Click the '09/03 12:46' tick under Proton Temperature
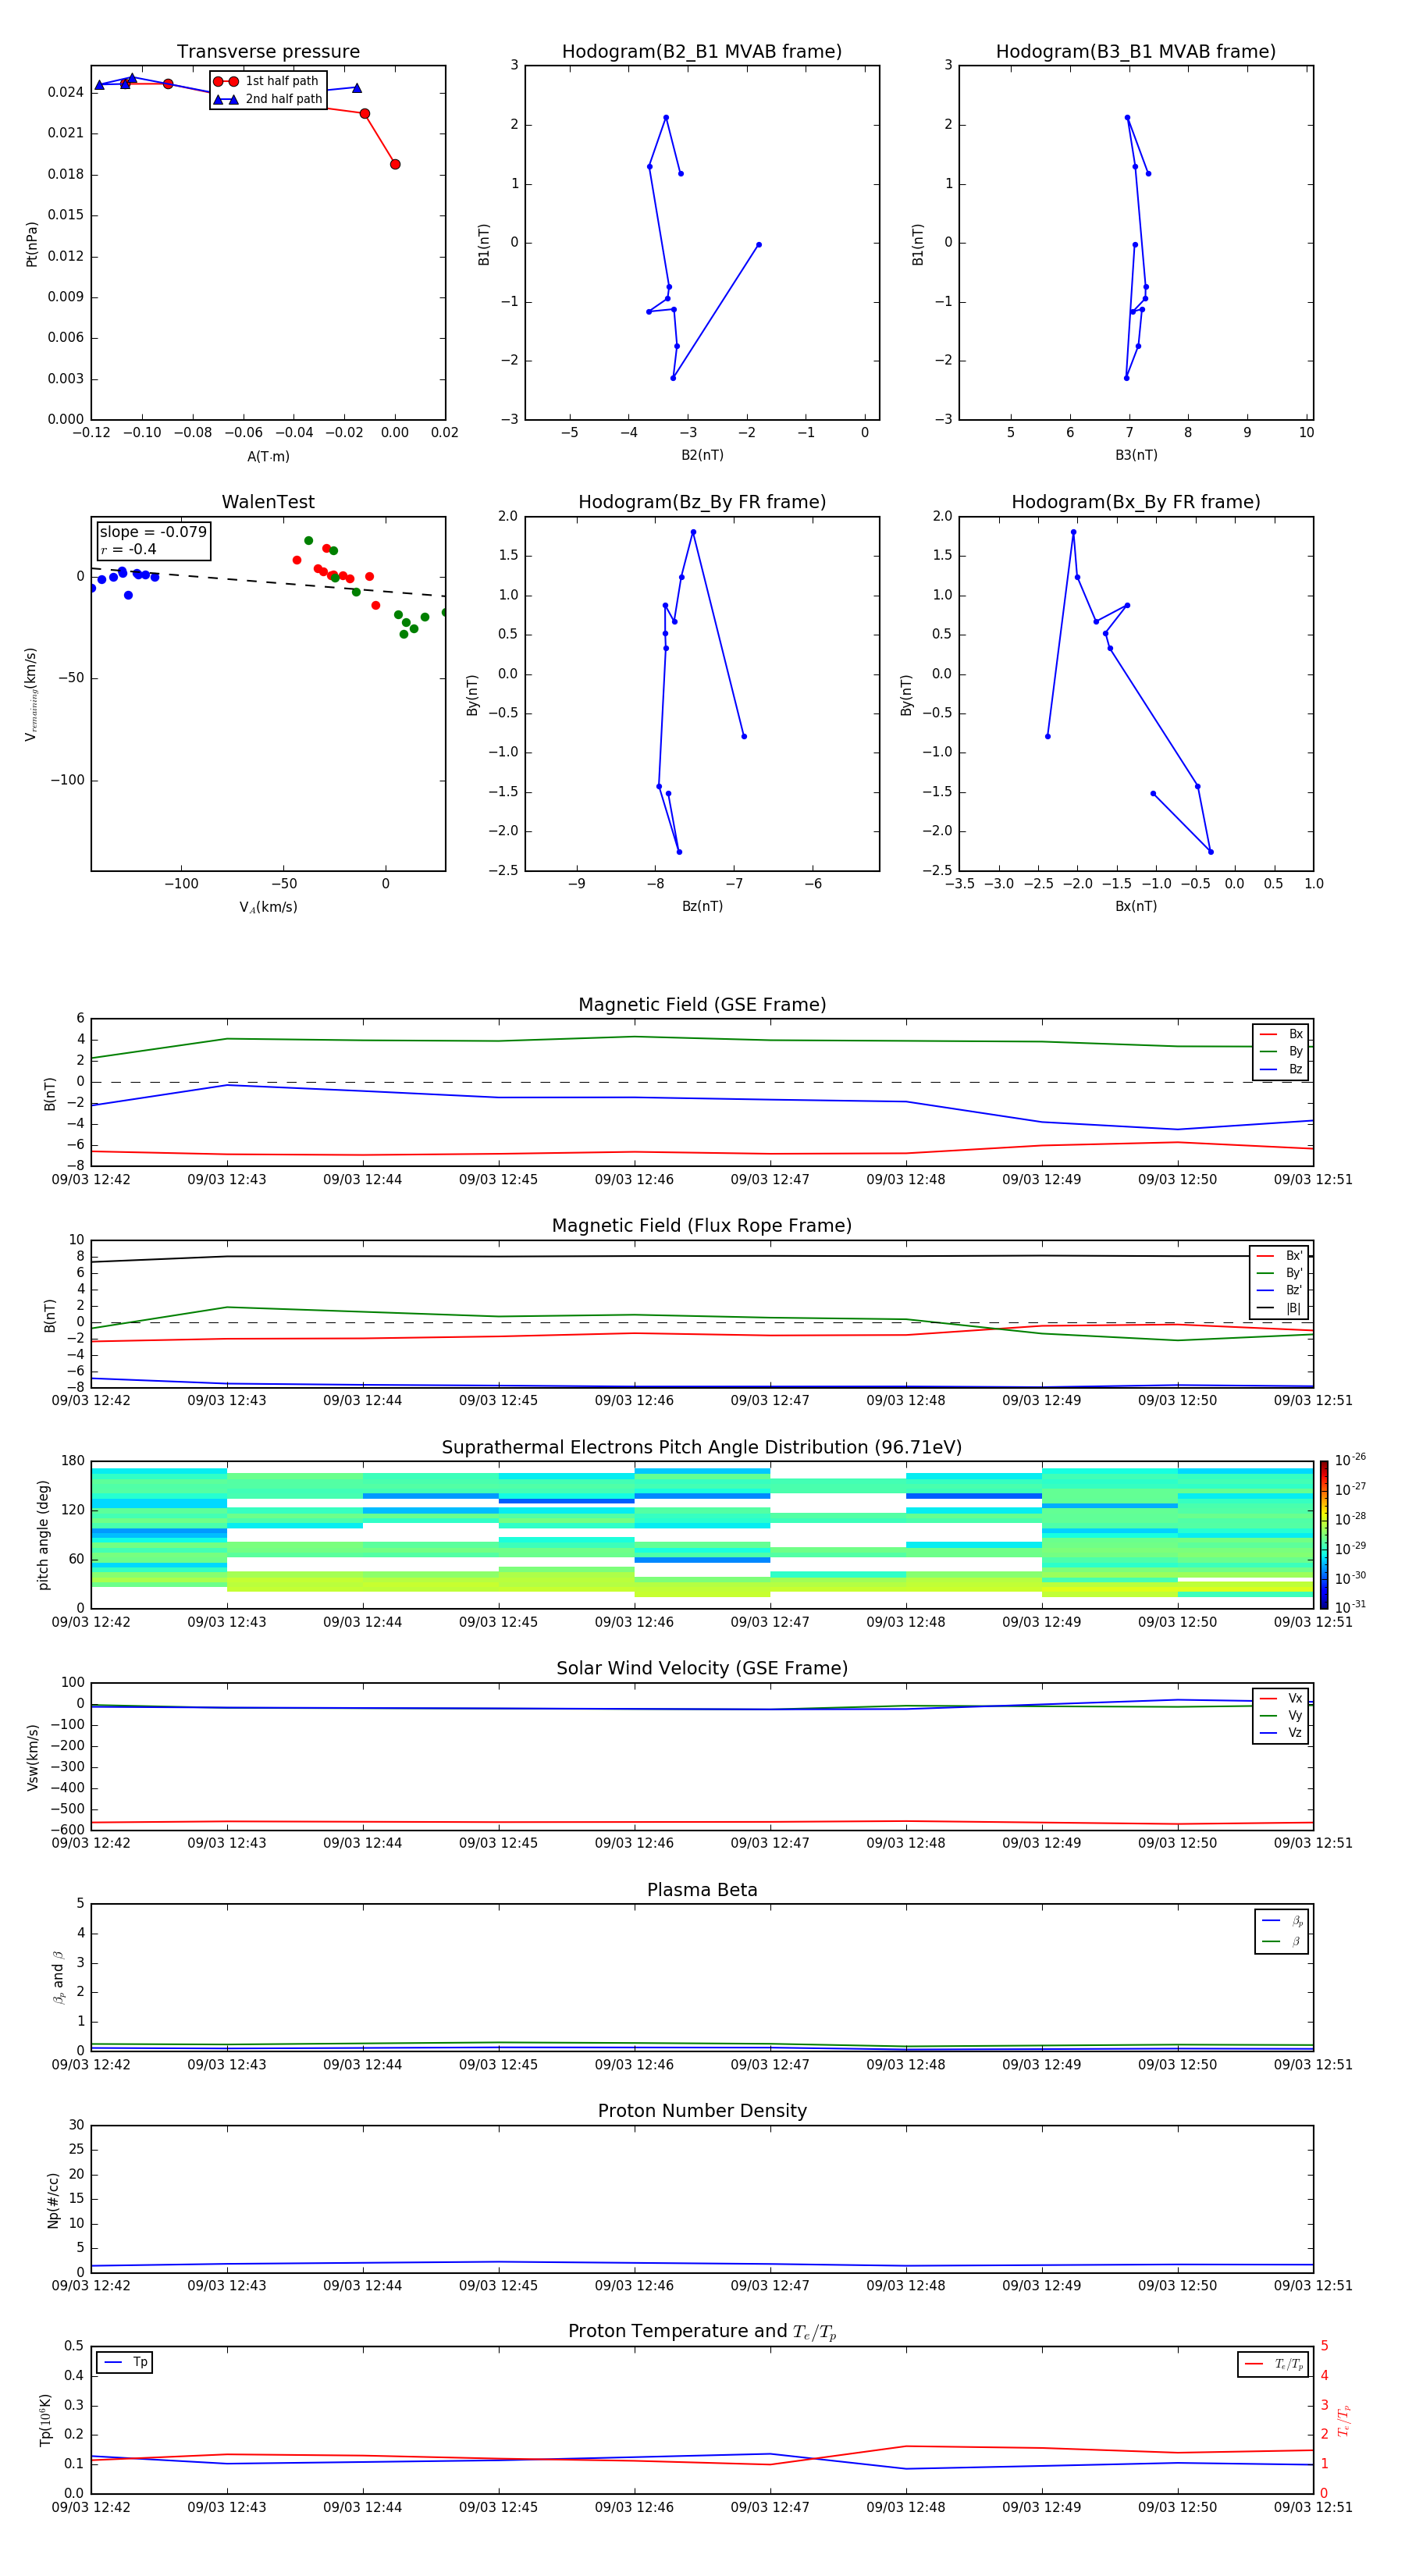 point(634,2507)
